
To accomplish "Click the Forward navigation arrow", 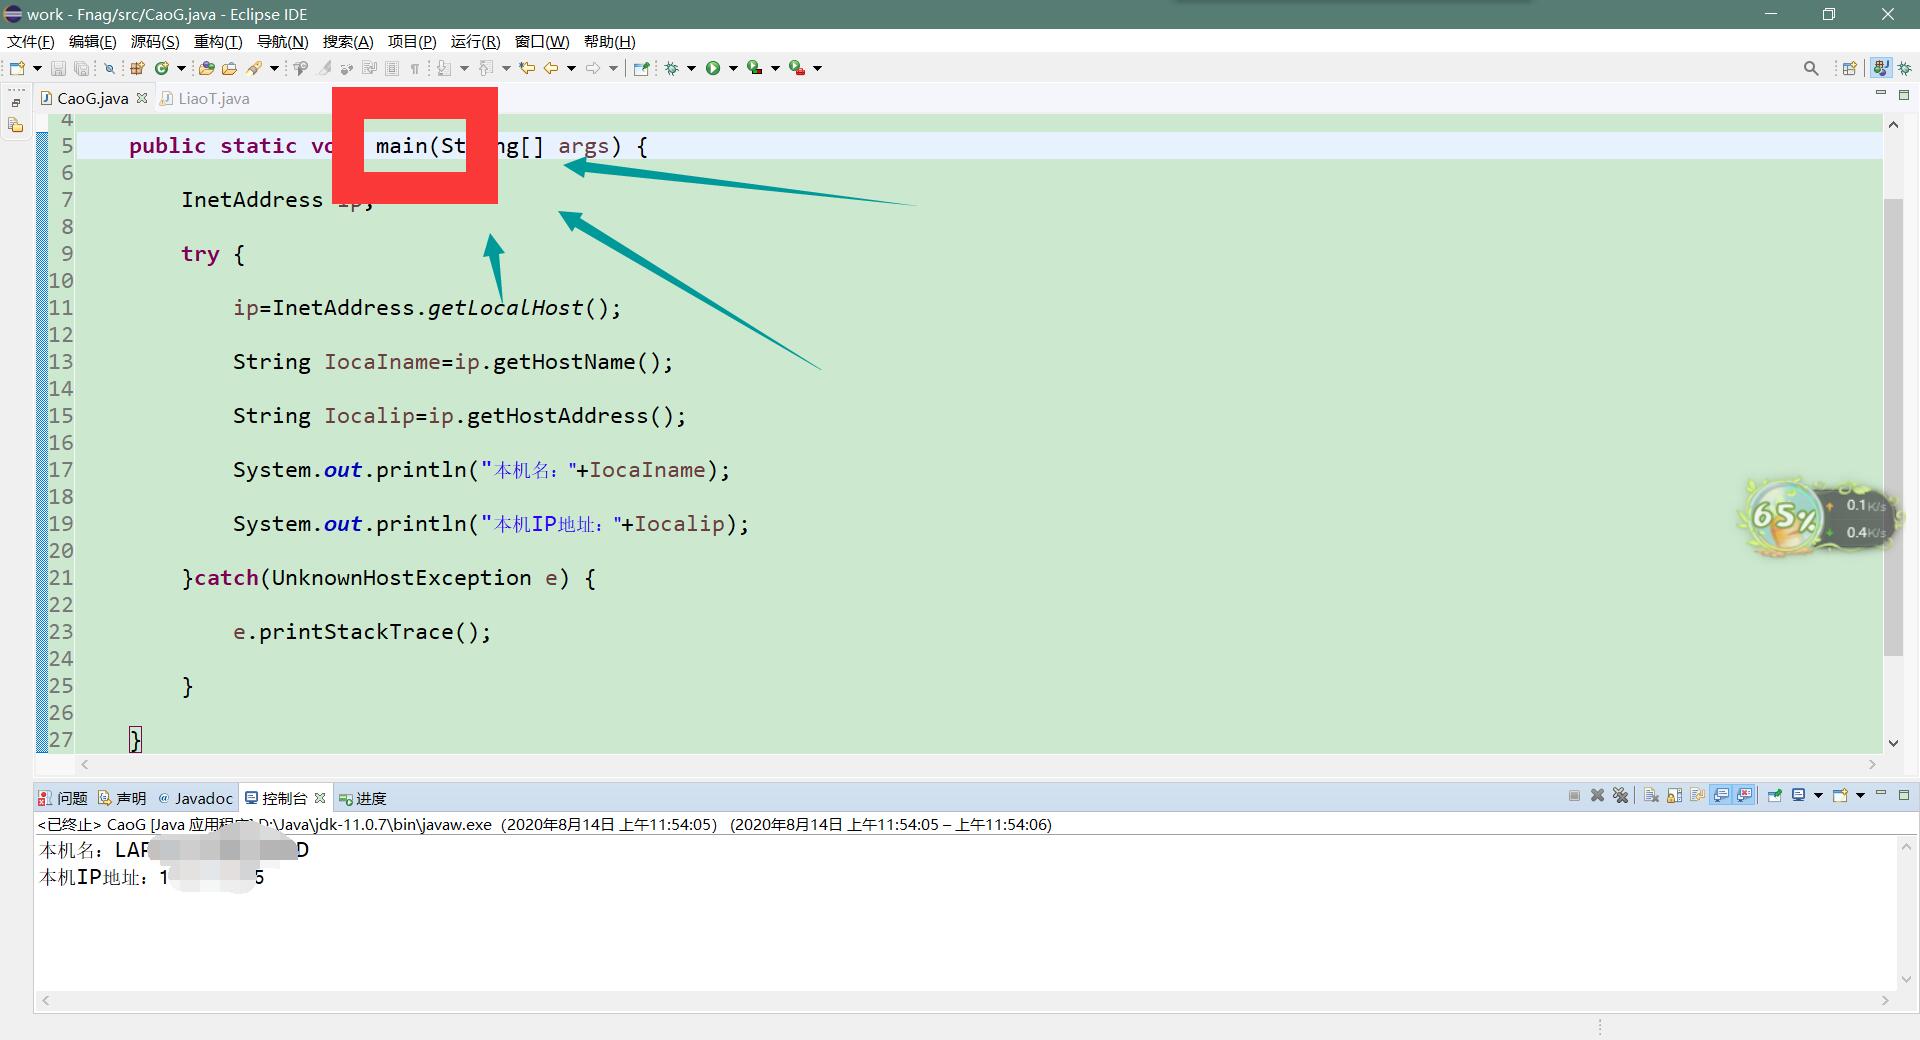I will point(592,68).
